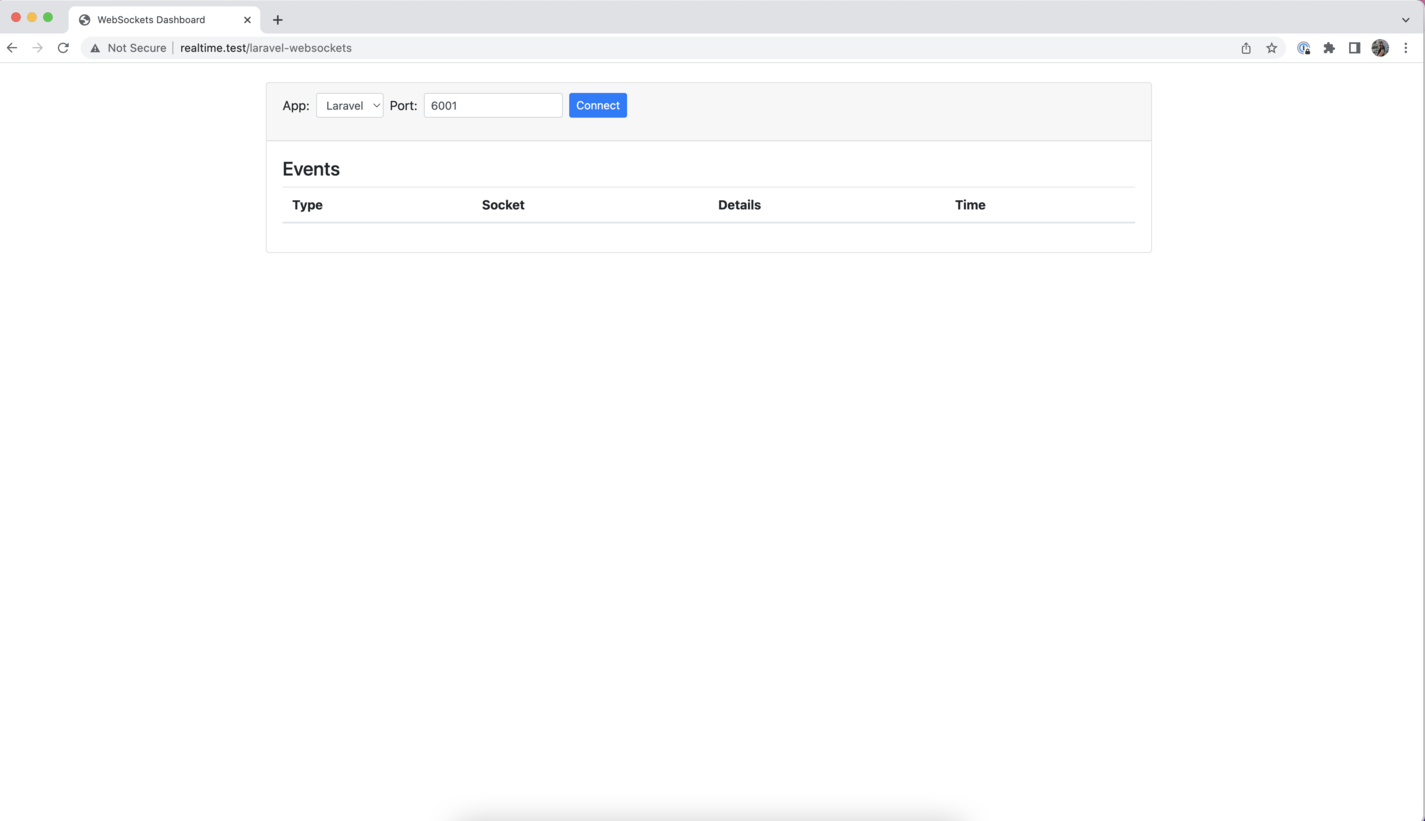The height and width of the screenshot is (821, 1425).
Task: Click the share/upload icon in toolbar
Action: (x=1246, y=47)
